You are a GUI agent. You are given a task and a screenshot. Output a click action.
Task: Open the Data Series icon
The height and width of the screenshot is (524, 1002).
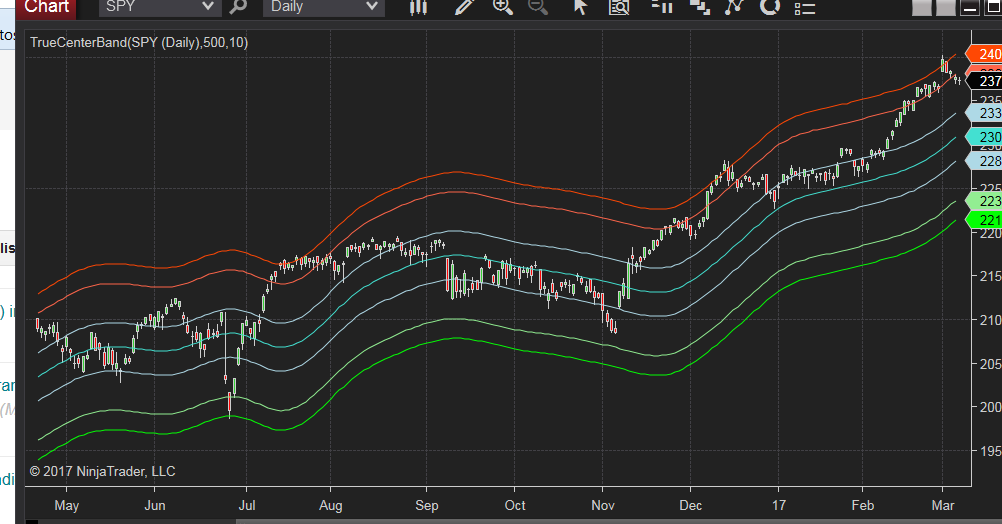(x=700, y=7)
